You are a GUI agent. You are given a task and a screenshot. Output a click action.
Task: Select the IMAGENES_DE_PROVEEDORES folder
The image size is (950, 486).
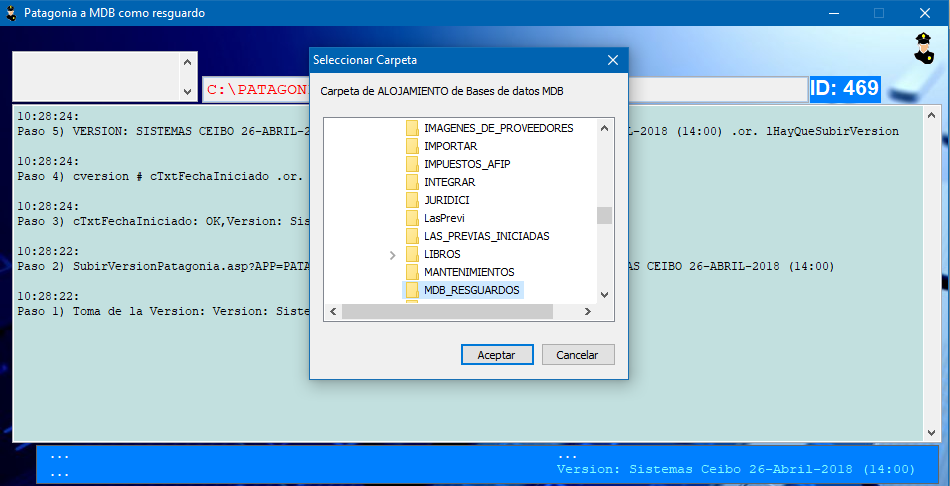pos(498,128)
